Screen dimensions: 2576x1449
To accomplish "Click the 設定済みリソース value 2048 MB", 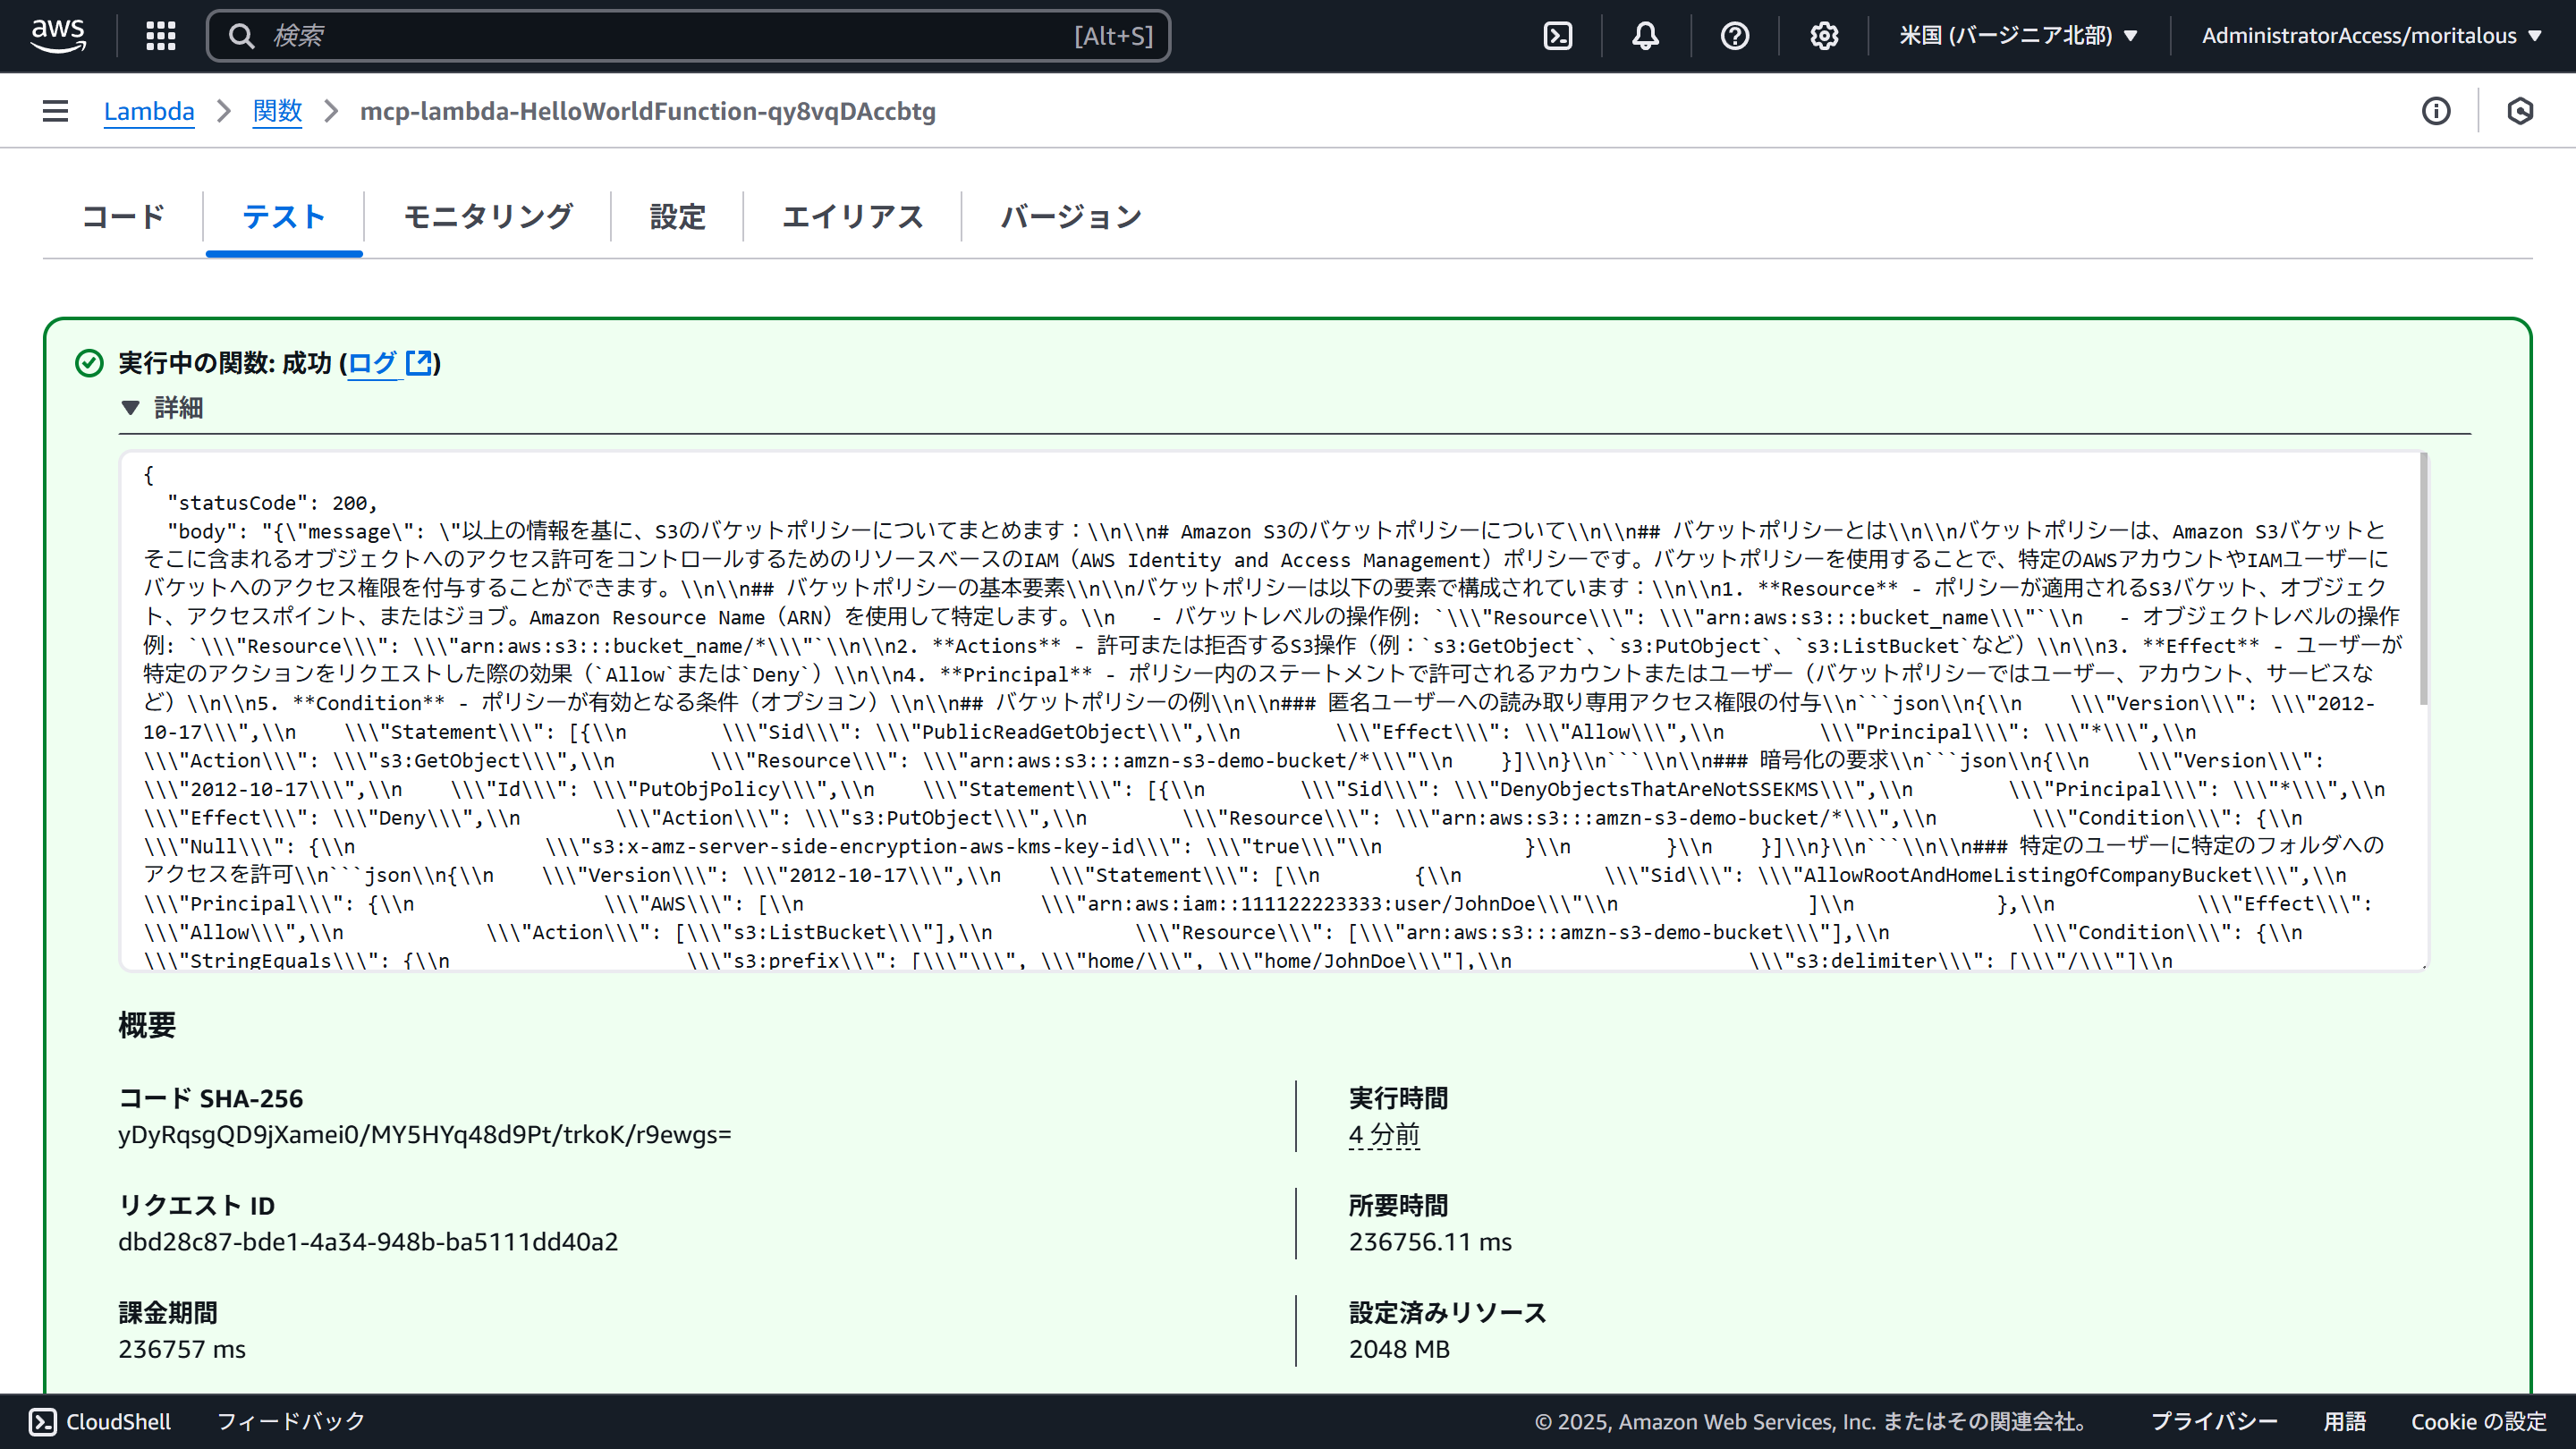I will coord(1399,1349).
